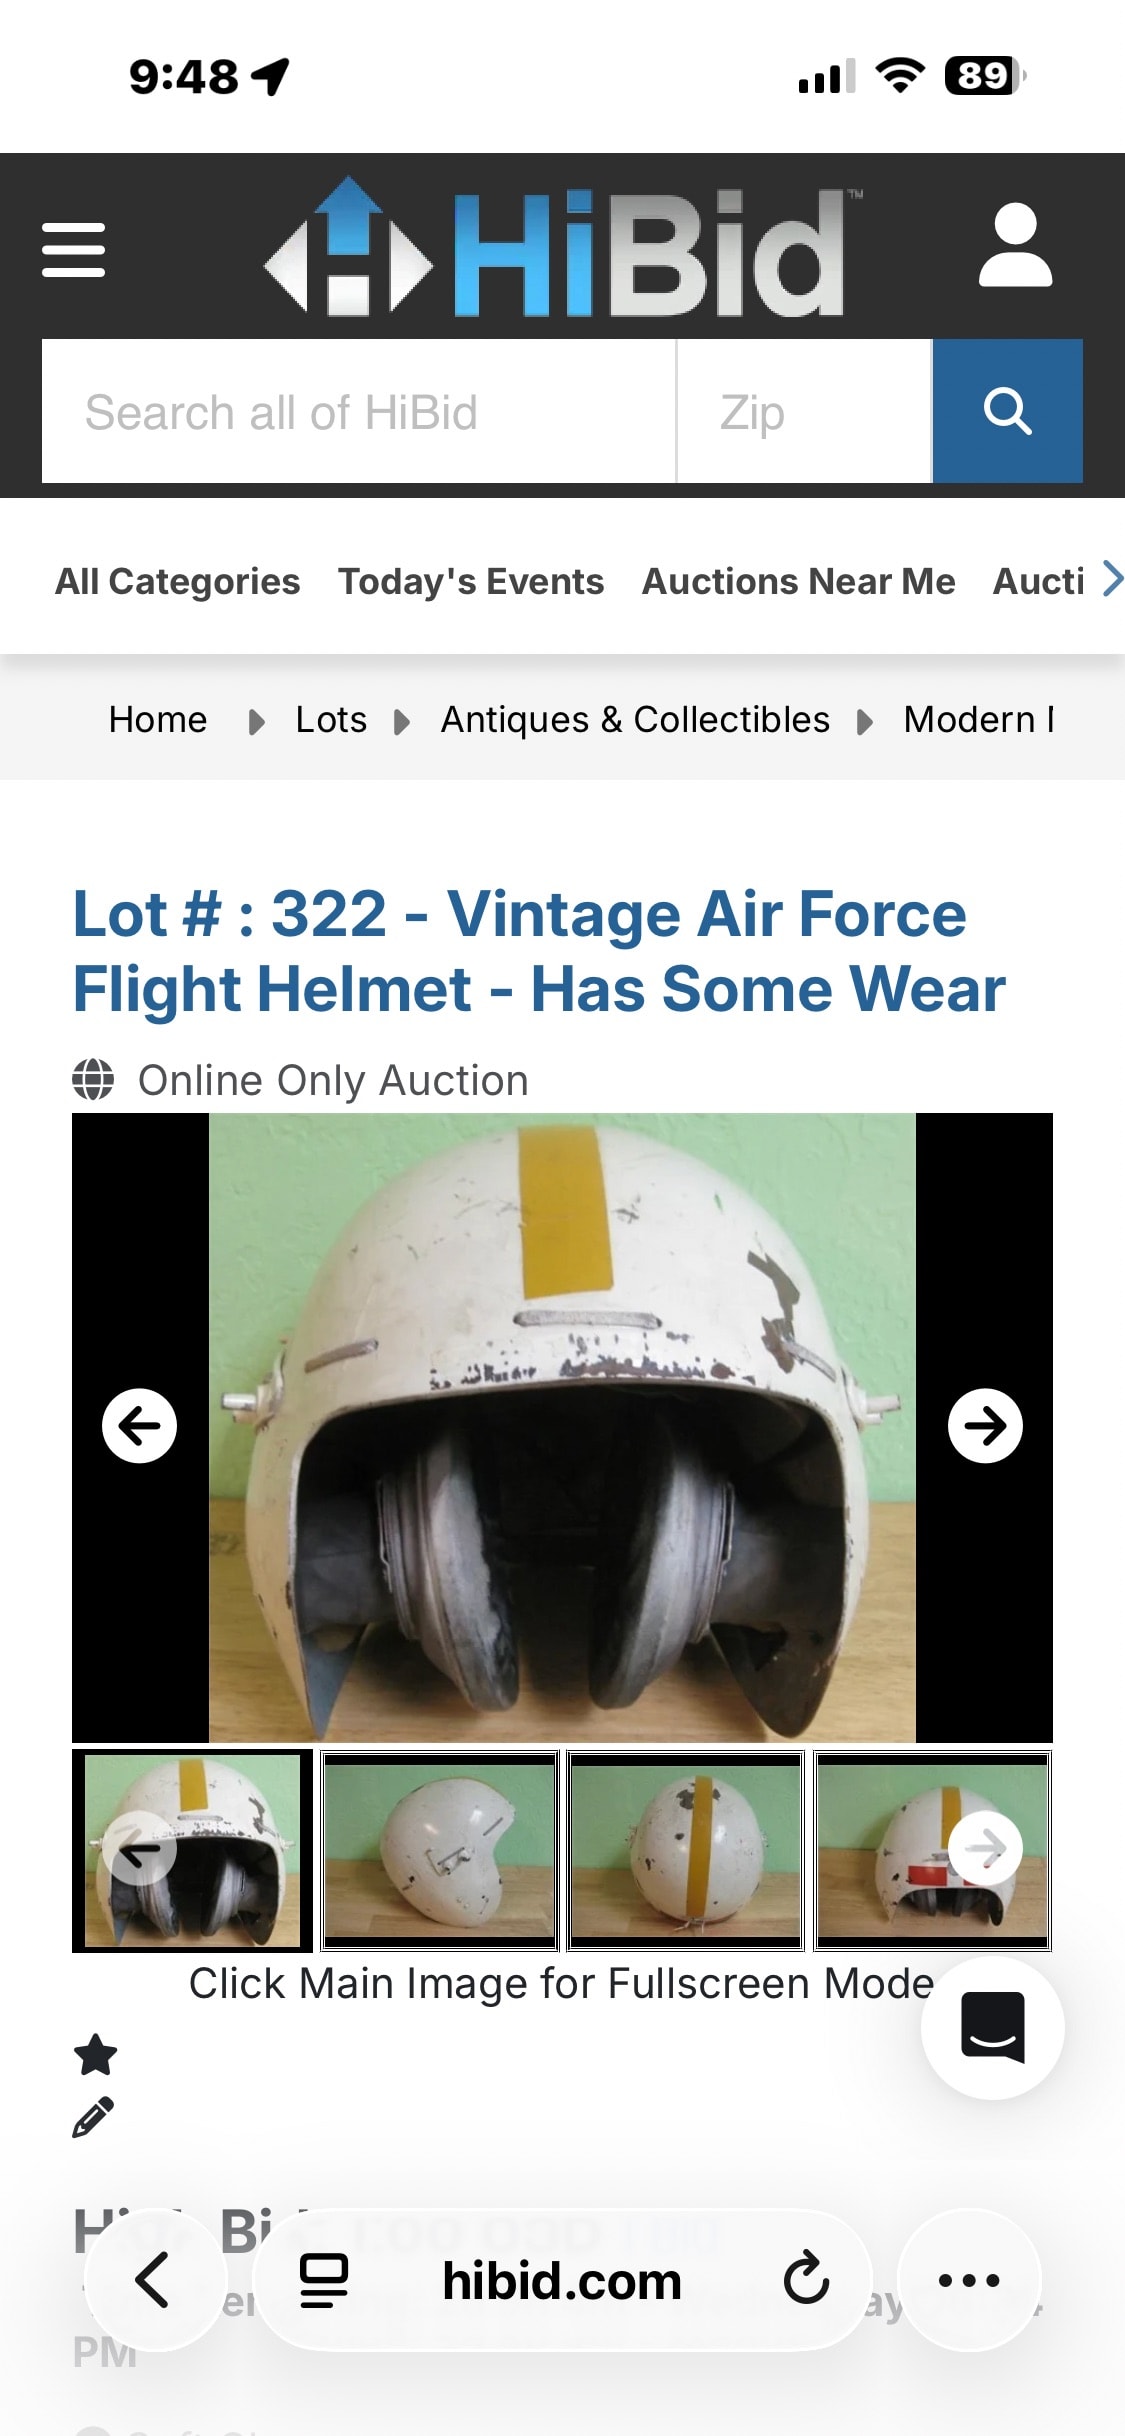The height and width of the screenshot is (2436, 1125).
Task: Open the hamburger menu
Action: coord(73,249)
